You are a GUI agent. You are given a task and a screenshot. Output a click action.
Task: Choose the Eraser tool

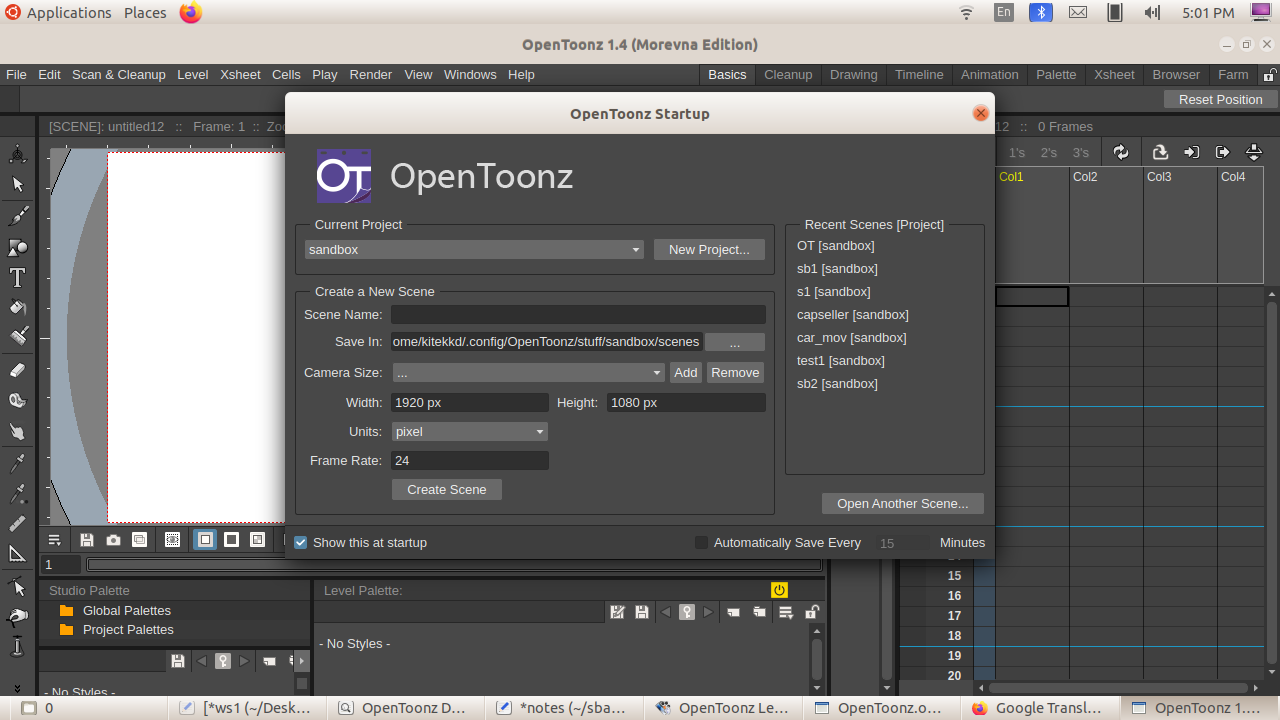(x=18, y=370)
